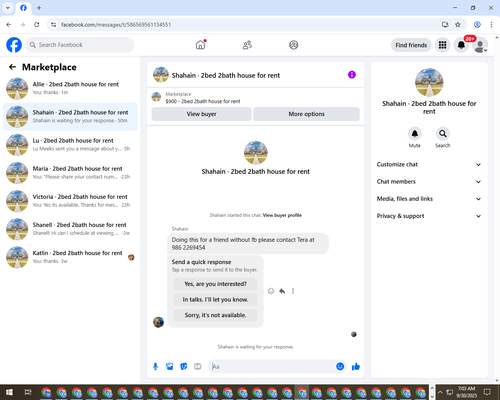Viewport: 500px width, 400px height.
Task: Show hidden system tray icons
Action: pos(440,392)
